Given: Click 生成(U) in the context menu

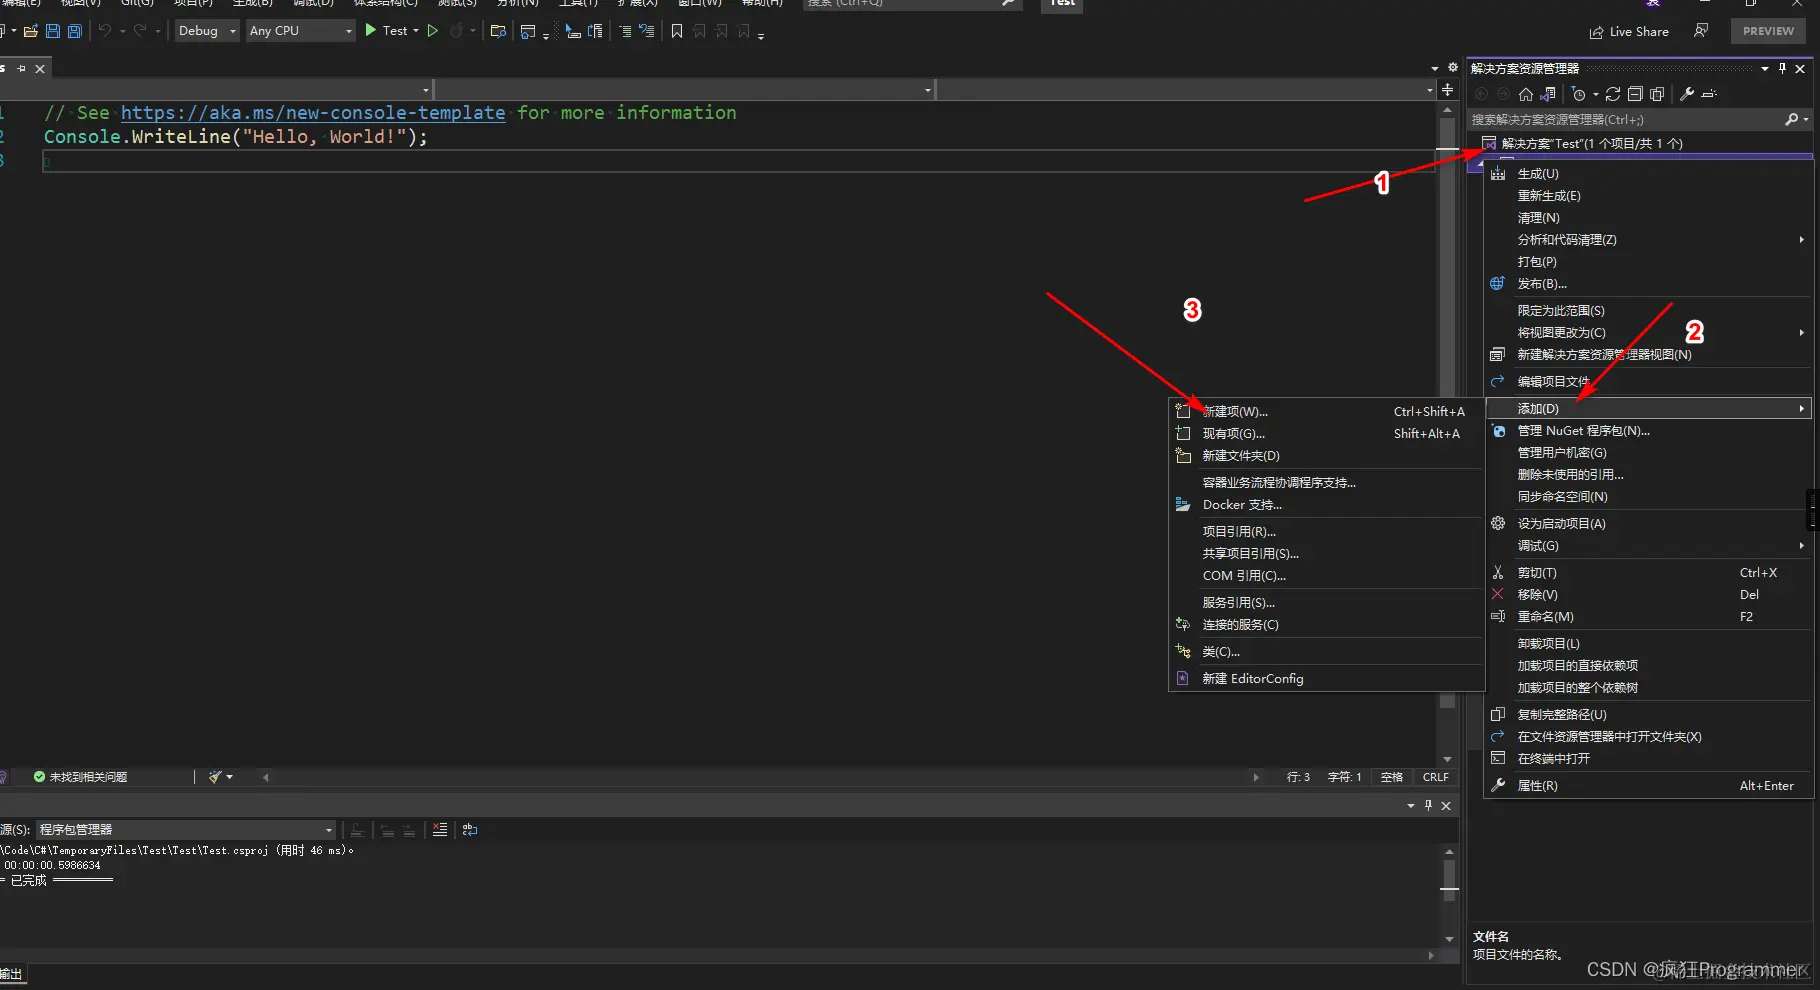Looking at the screenshot, I should [x=1648, y=174].
